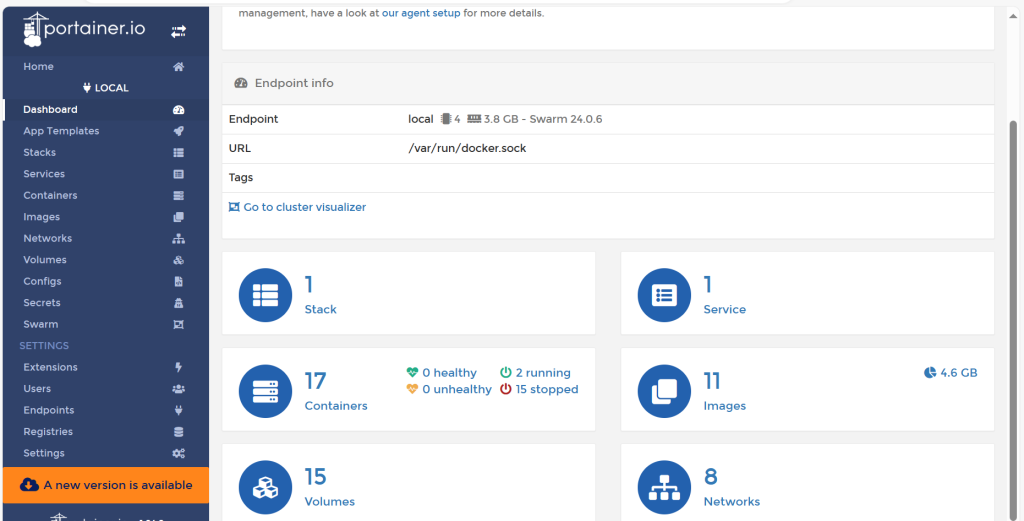Image resolution: width=1024 pixels, height=521 pixels.
Task: Follow the agent setup link
Action: tap(430, 13)
